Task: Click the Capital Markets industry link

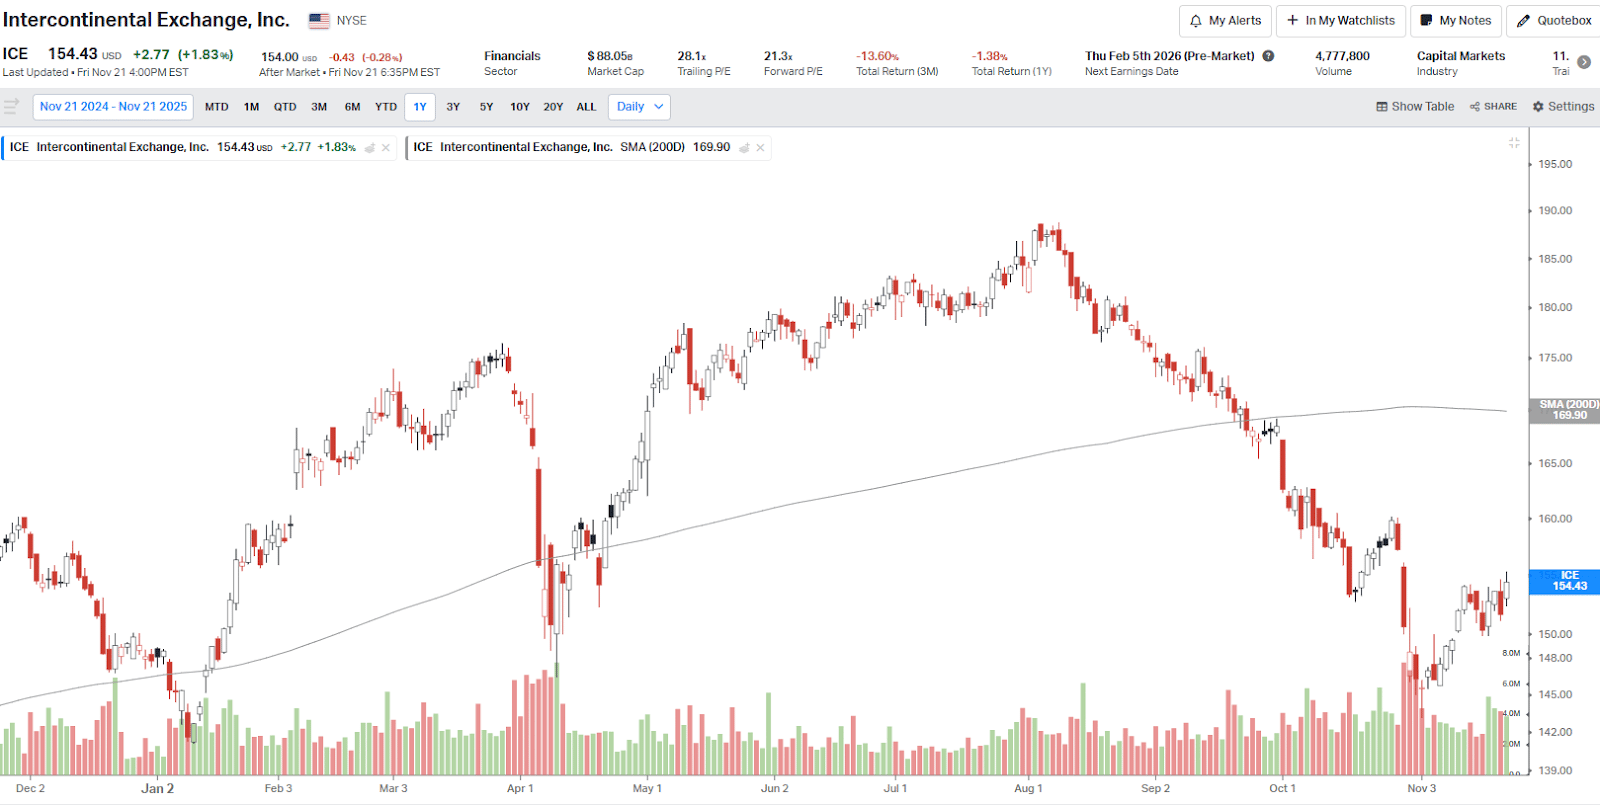Action: 1461,56
